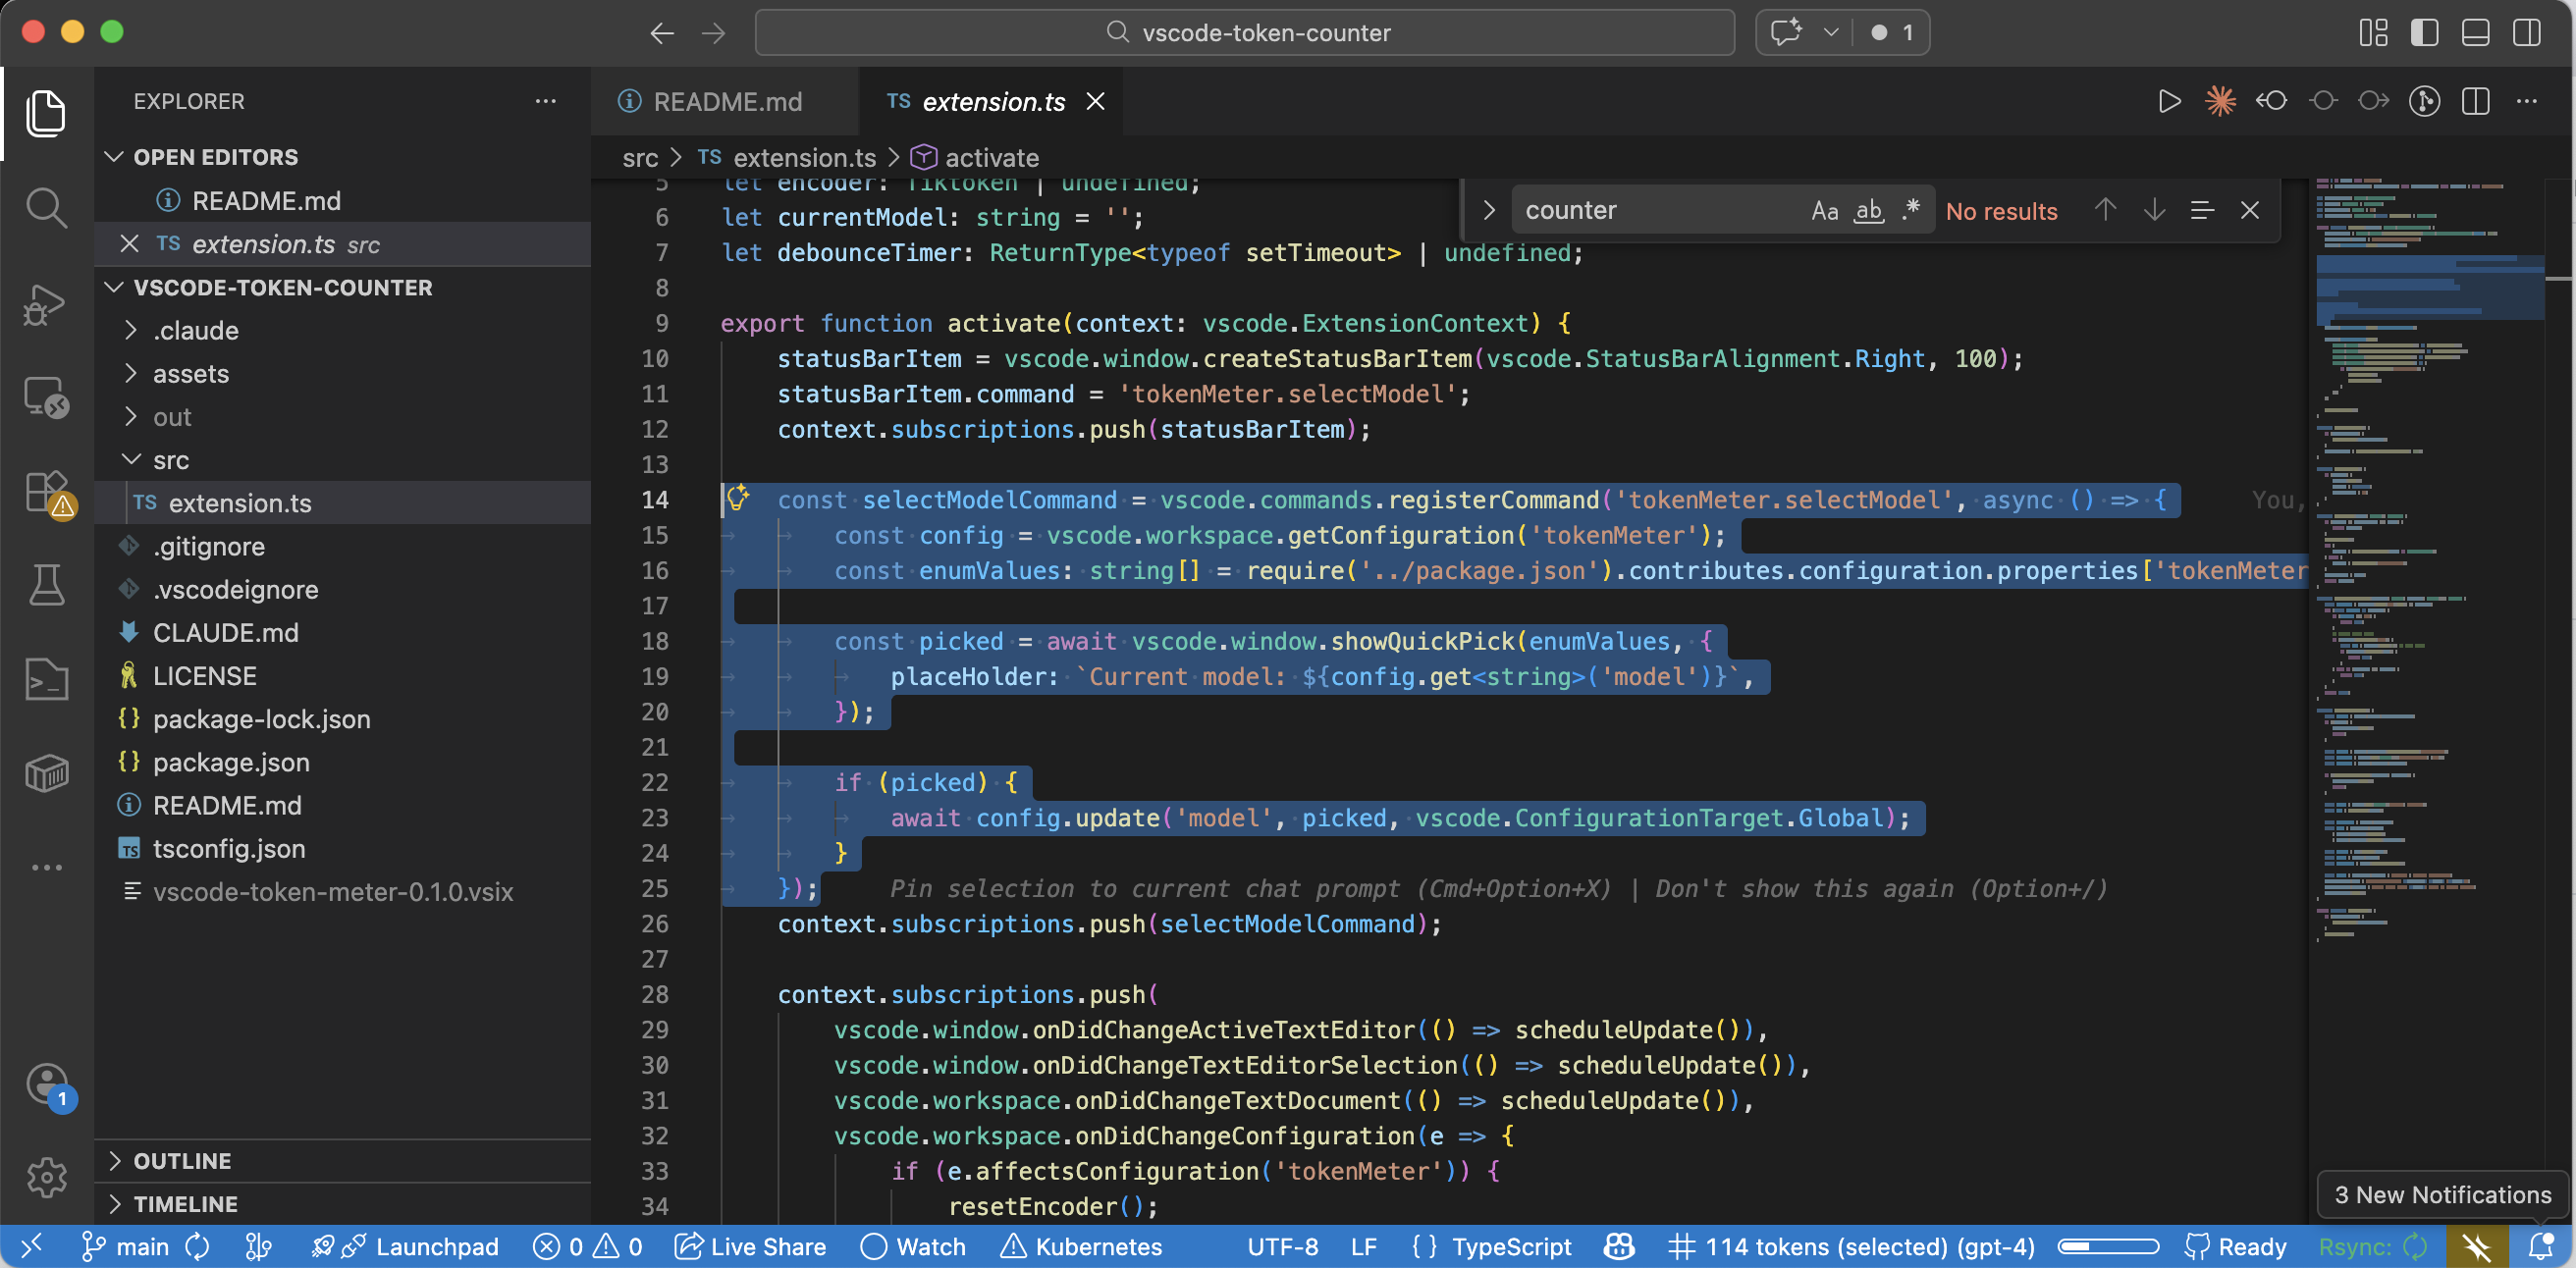
Task: Toggle bottom Panel visibility
Action: 2475,32
